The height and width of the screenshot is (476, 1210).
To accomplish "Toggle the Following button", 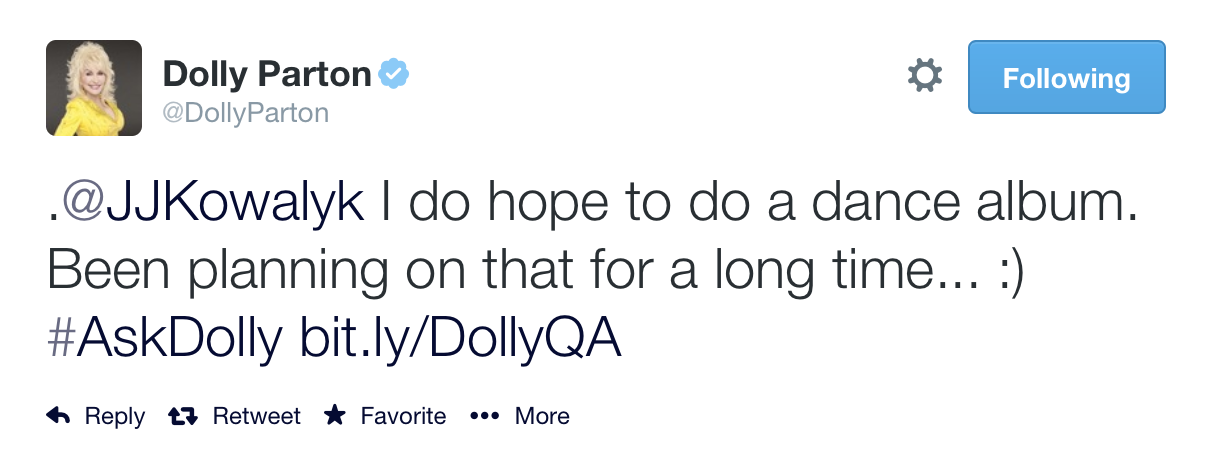I will [x=1066, y=77].
